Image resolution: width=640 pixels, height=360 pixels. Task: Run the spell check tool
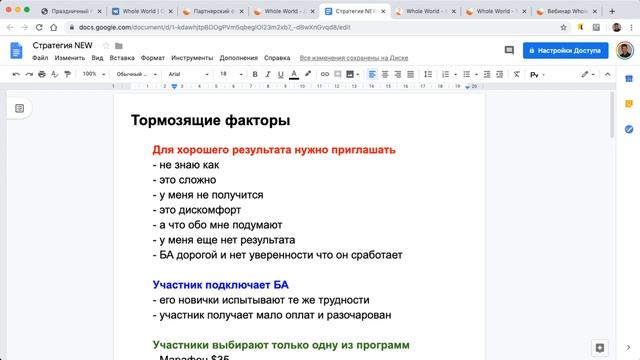pos(55,74)
